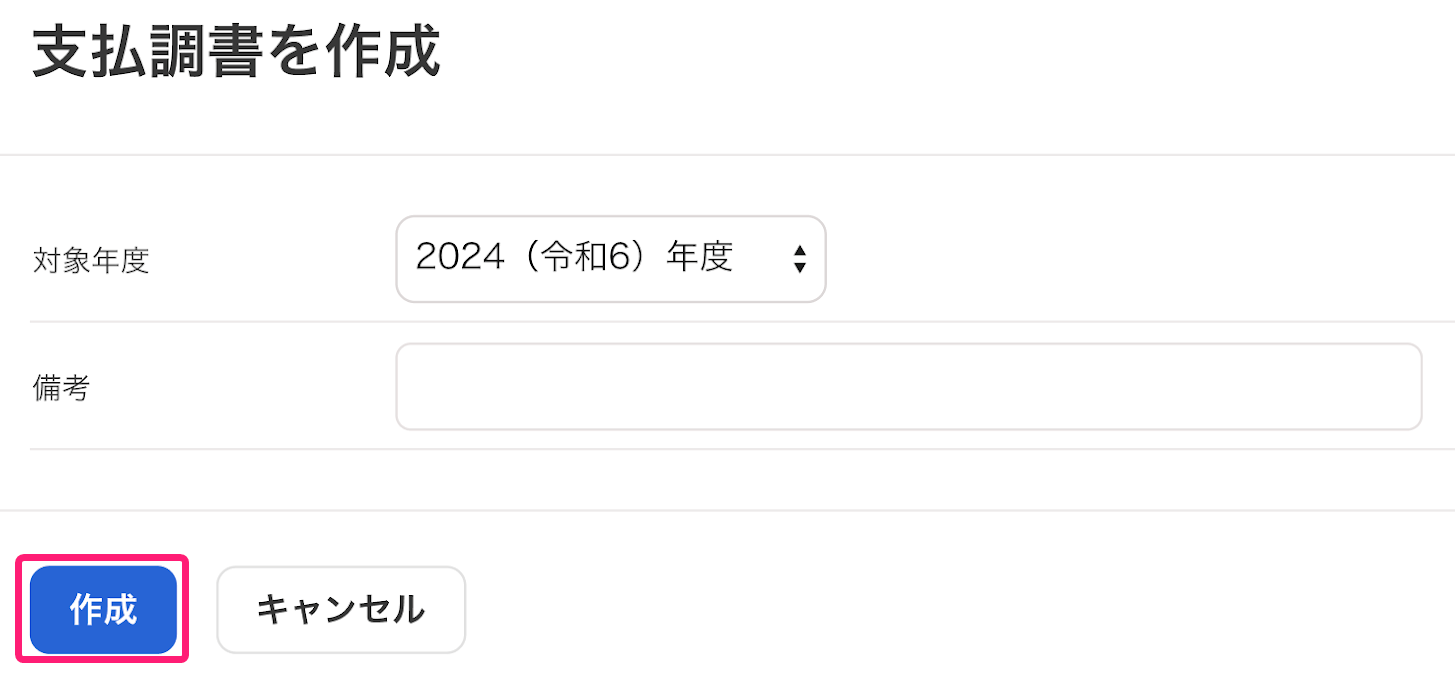Expand the fiscal year selection list
1455x692 pixels.
[610, 259]
